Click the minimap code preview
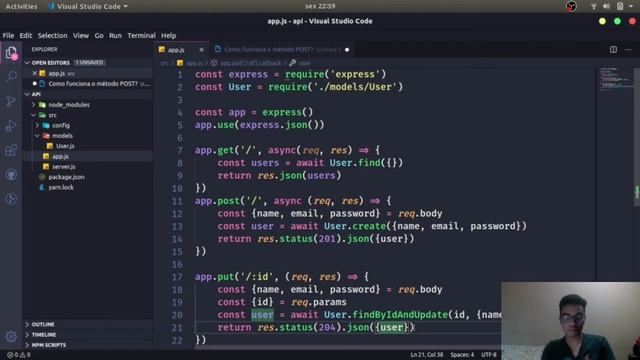The height and width of the screenshot is (360, 640). pyautogui.click(x=616, y=80)
